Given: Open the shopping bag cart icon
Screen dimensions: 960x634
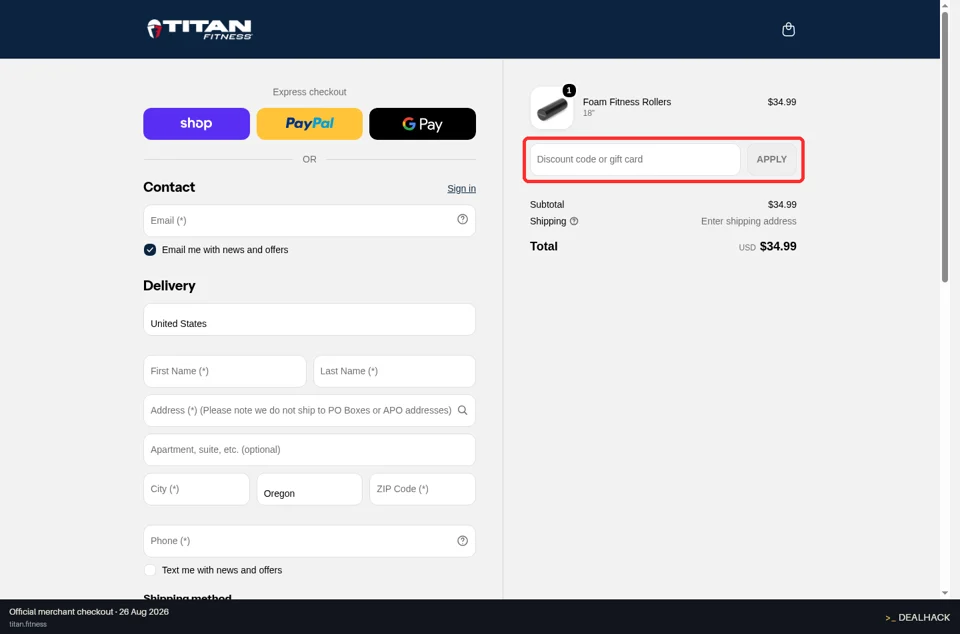Looking at the screenshot, I should tap(788, 29).
